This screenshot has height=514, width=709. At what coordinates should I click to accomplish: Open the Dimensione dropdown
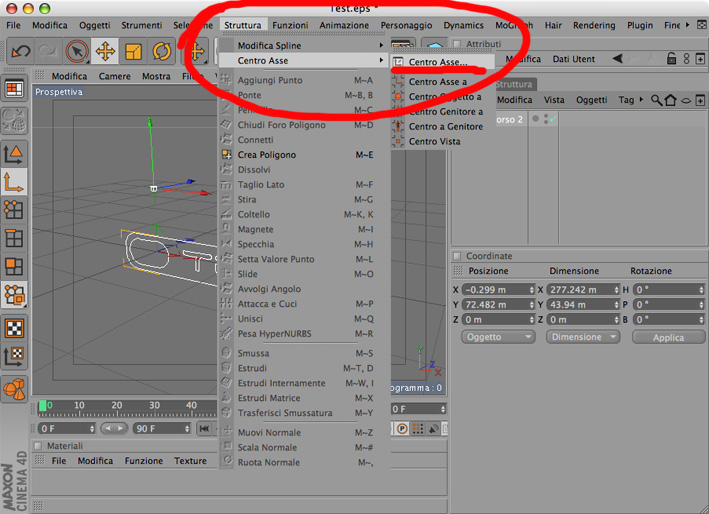[583, 337]
